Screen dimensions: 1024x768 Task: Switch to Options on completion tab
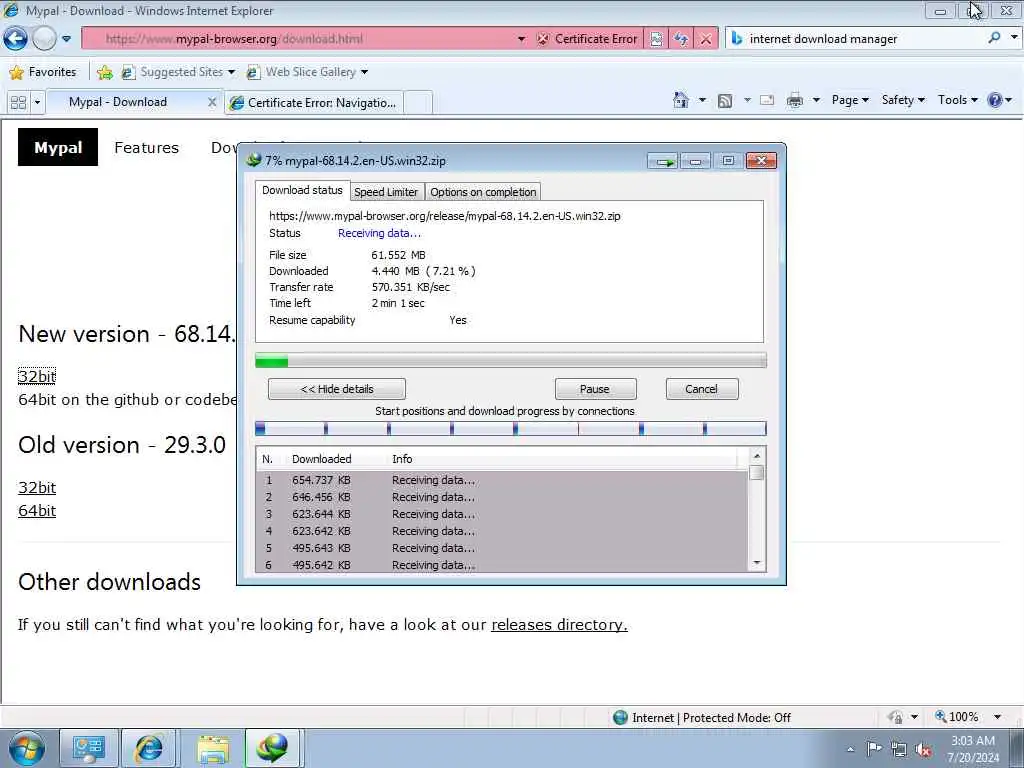tap(483, 192)
